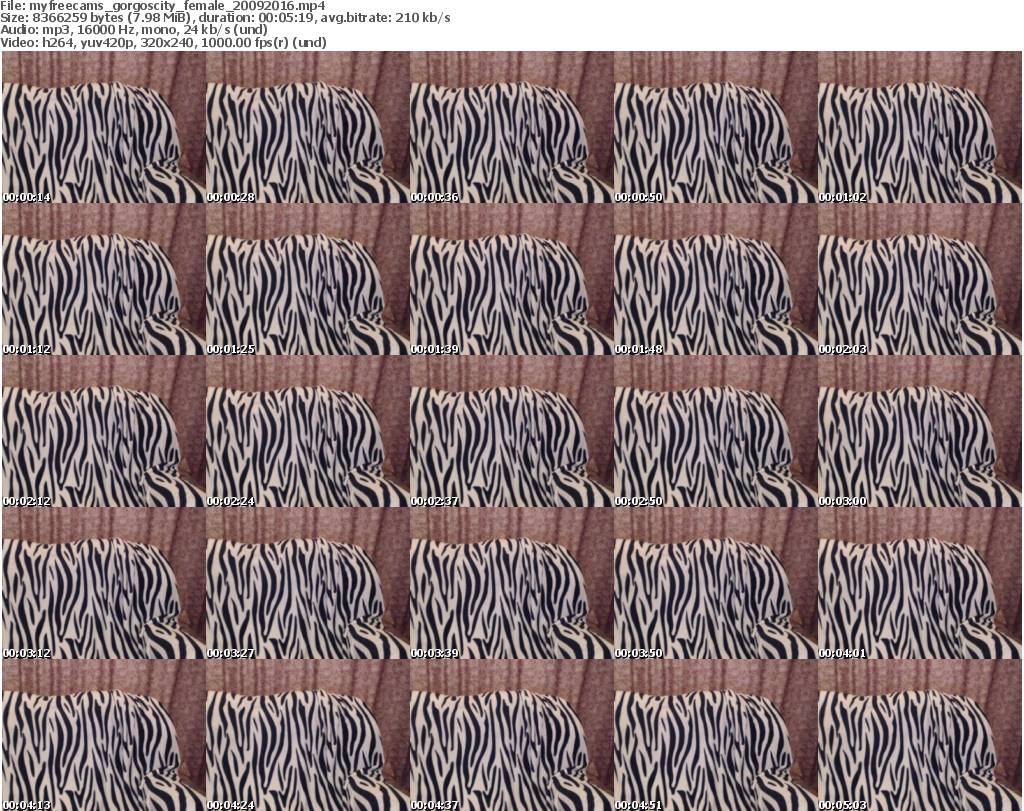This screenshot has height=811, width=1024.
Task: Open the thumbnail stamped 00:02:24
Action: point(308,431)
